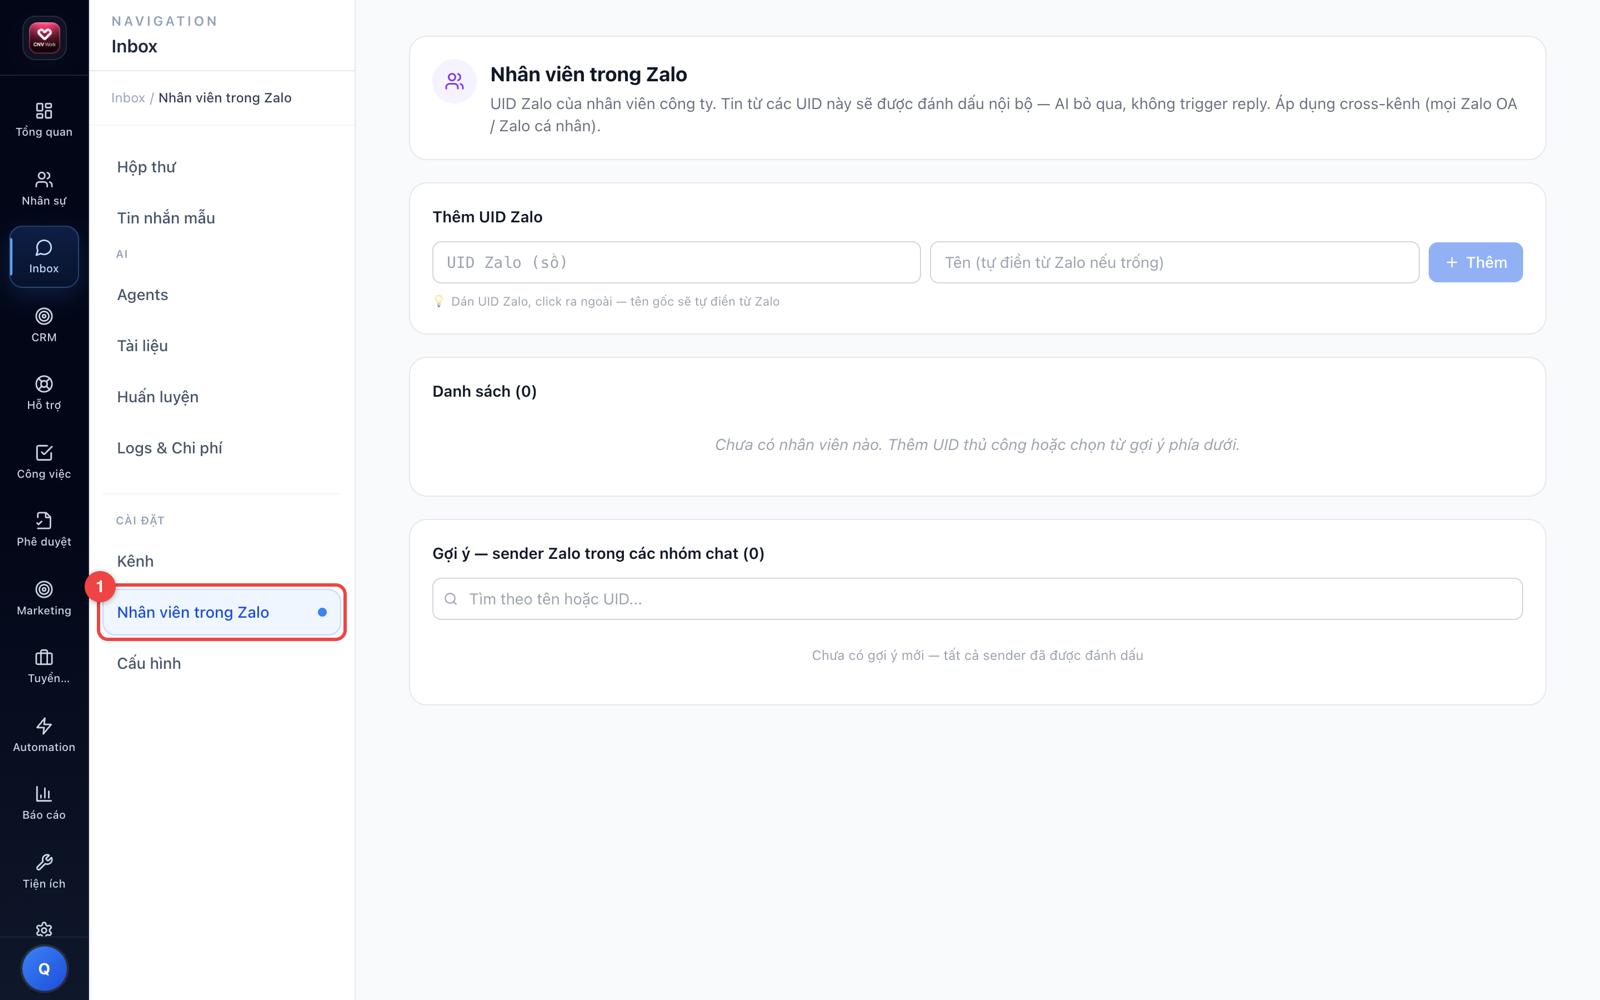Focus the Tên name input field
The image size is (1600, 1000).
(x=1174, y=262)
